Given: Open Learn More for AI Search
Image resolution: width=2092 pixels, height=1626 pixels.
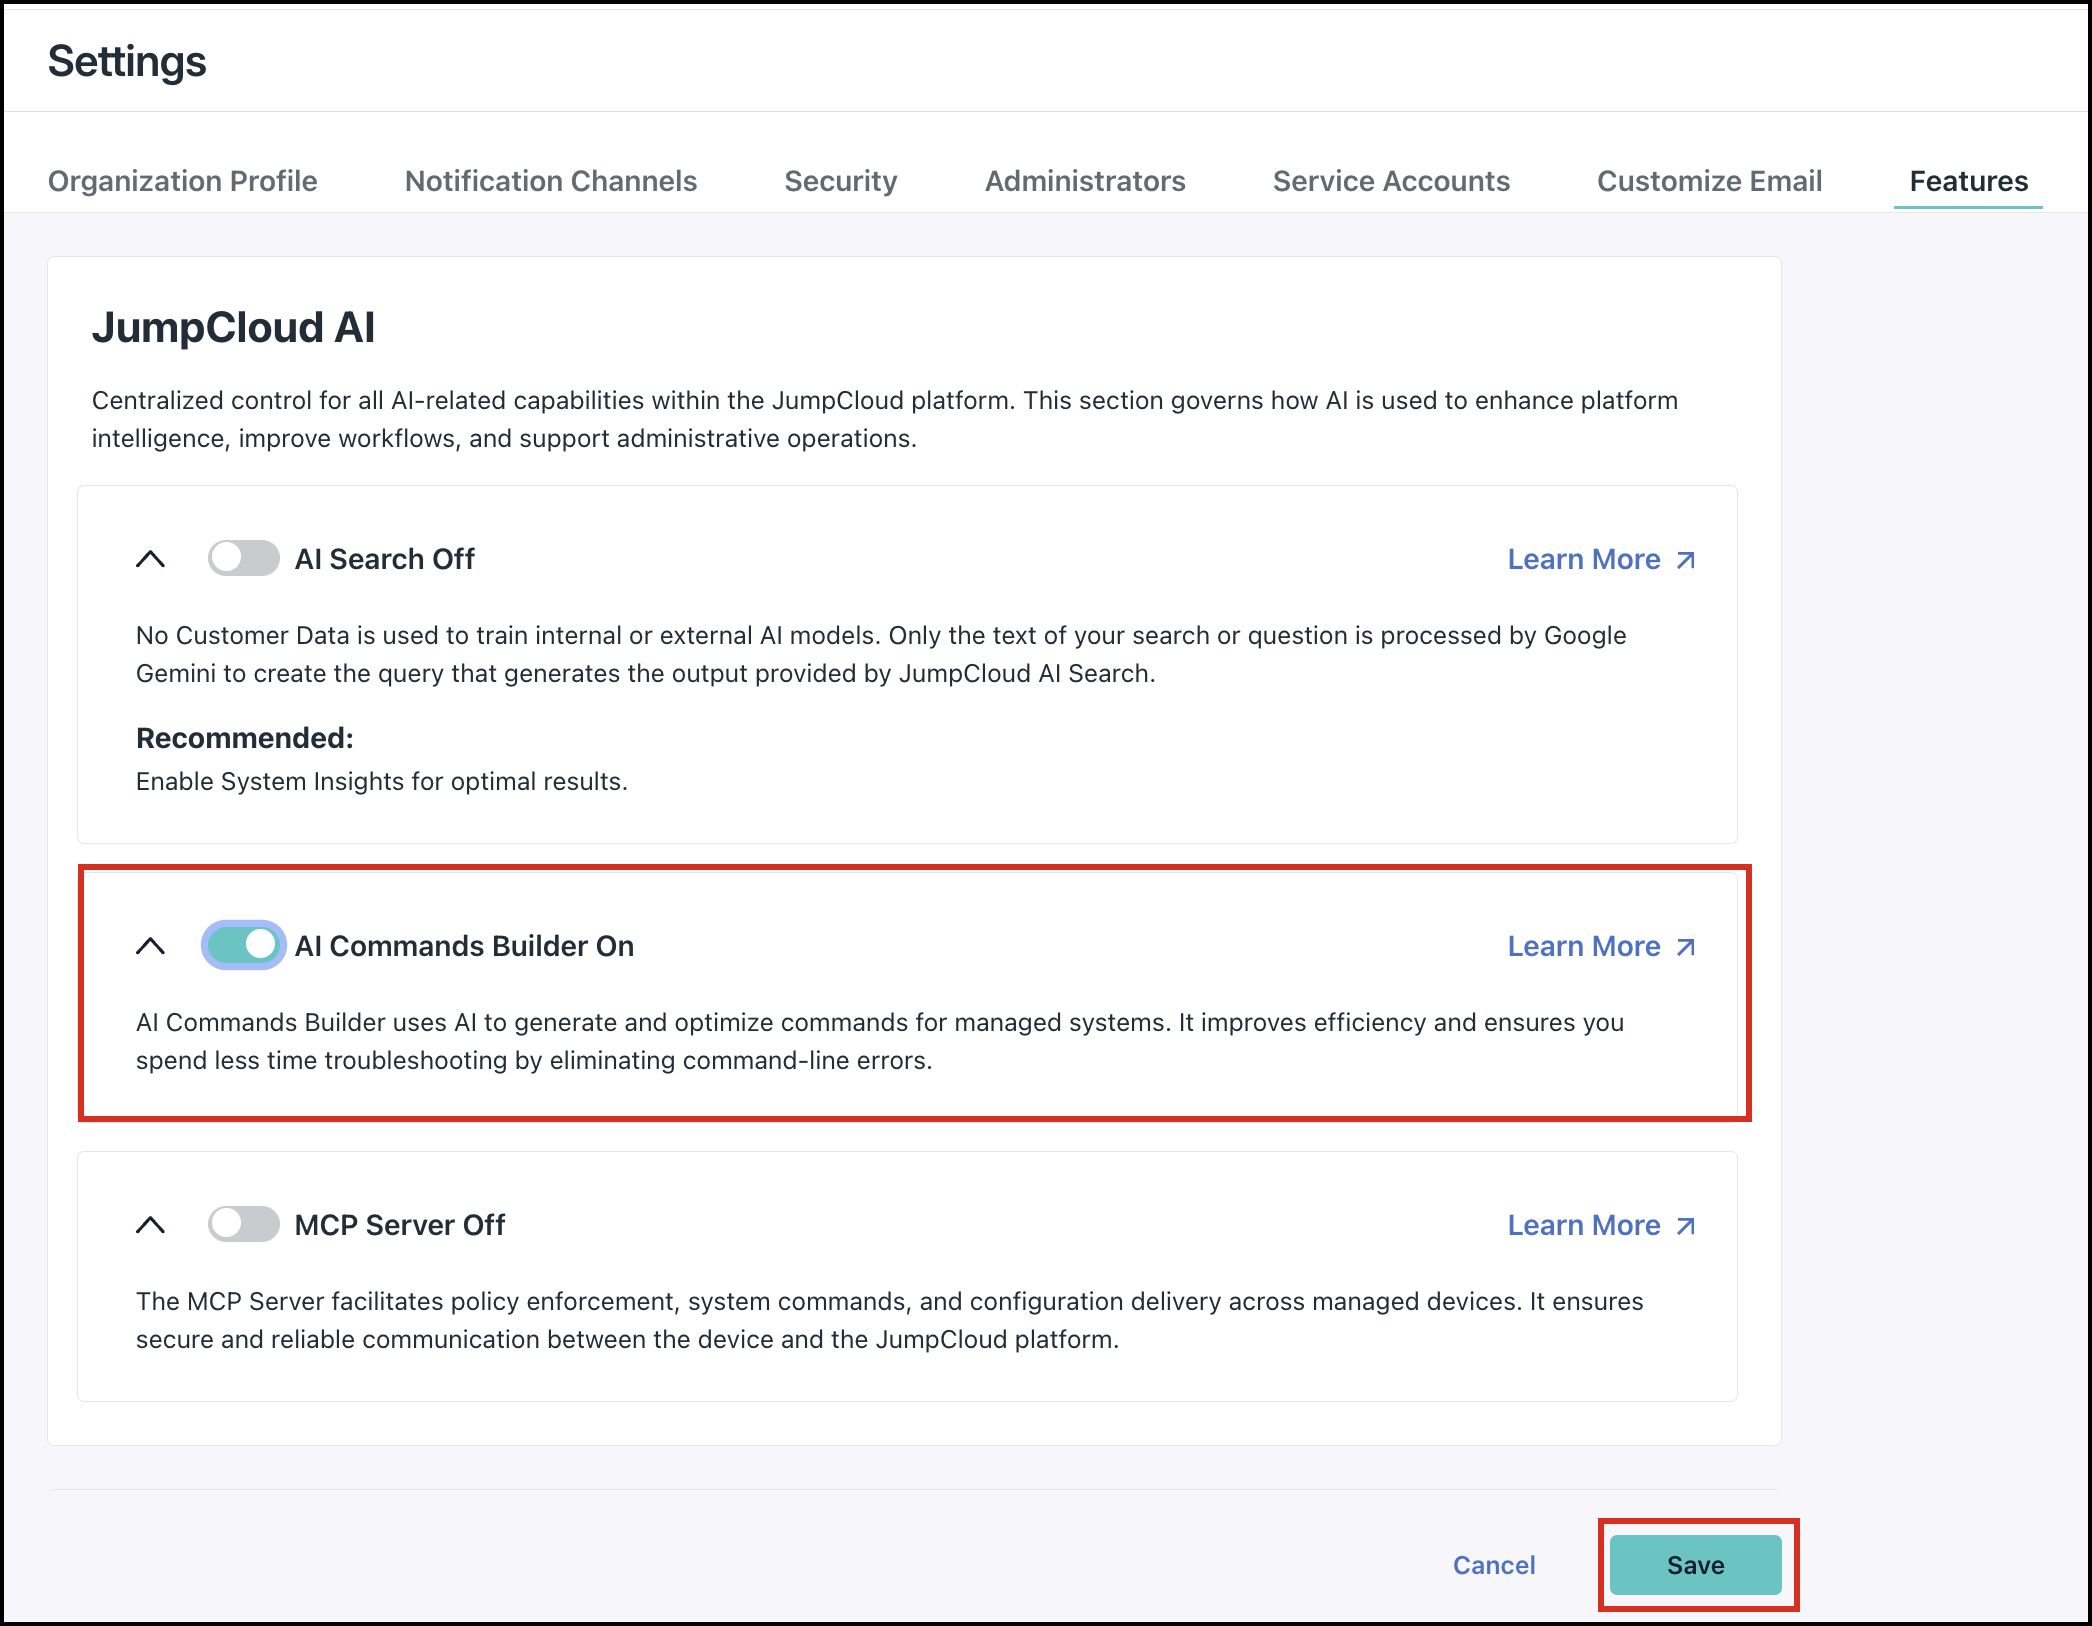Looking at the screenshot, I should [x=1585, y=559].
